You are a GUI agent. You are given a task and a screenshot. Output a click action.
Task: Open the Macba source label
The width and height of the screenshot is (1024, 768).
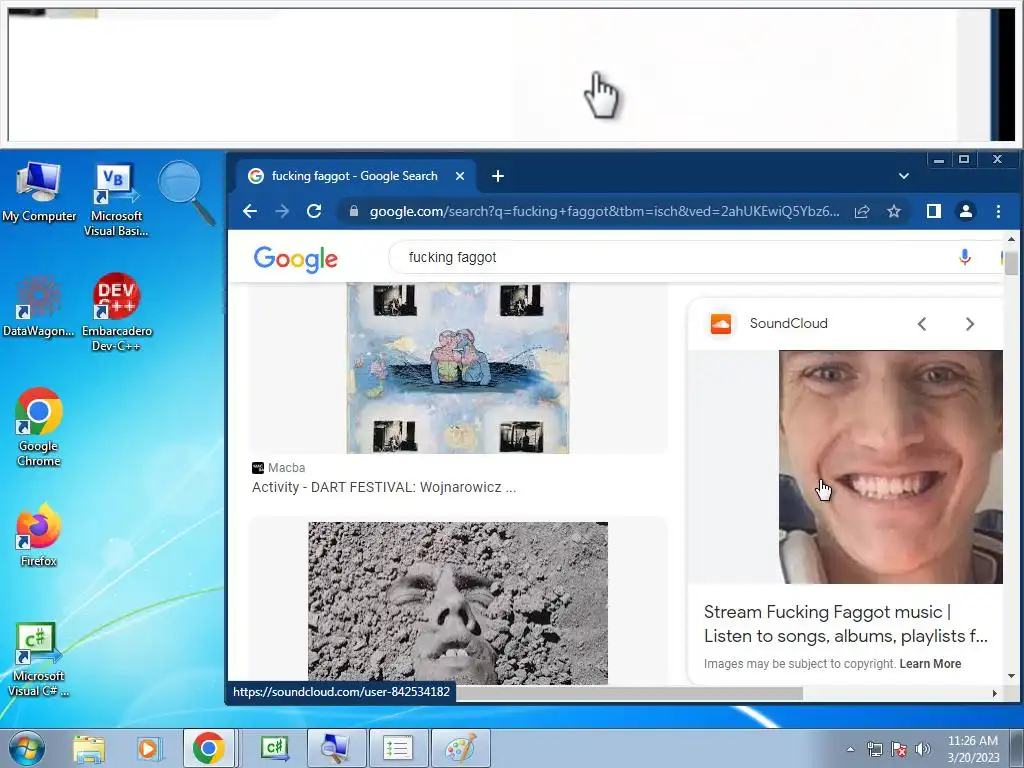(279, 468)
